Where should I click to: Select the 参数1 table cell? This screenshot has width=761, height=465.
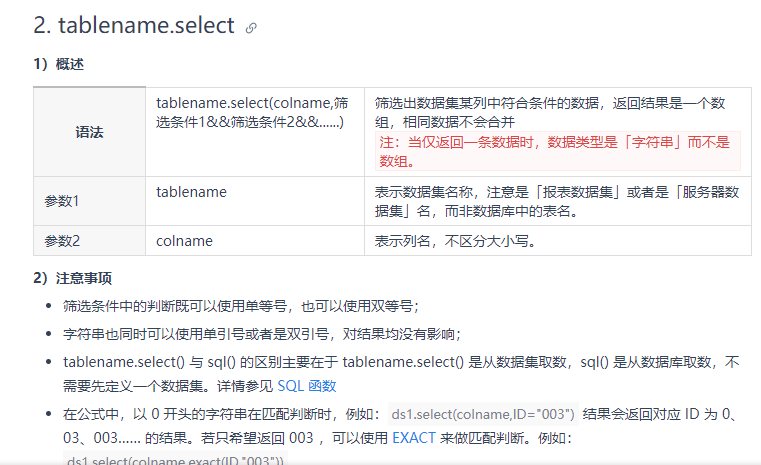point(62,201)
